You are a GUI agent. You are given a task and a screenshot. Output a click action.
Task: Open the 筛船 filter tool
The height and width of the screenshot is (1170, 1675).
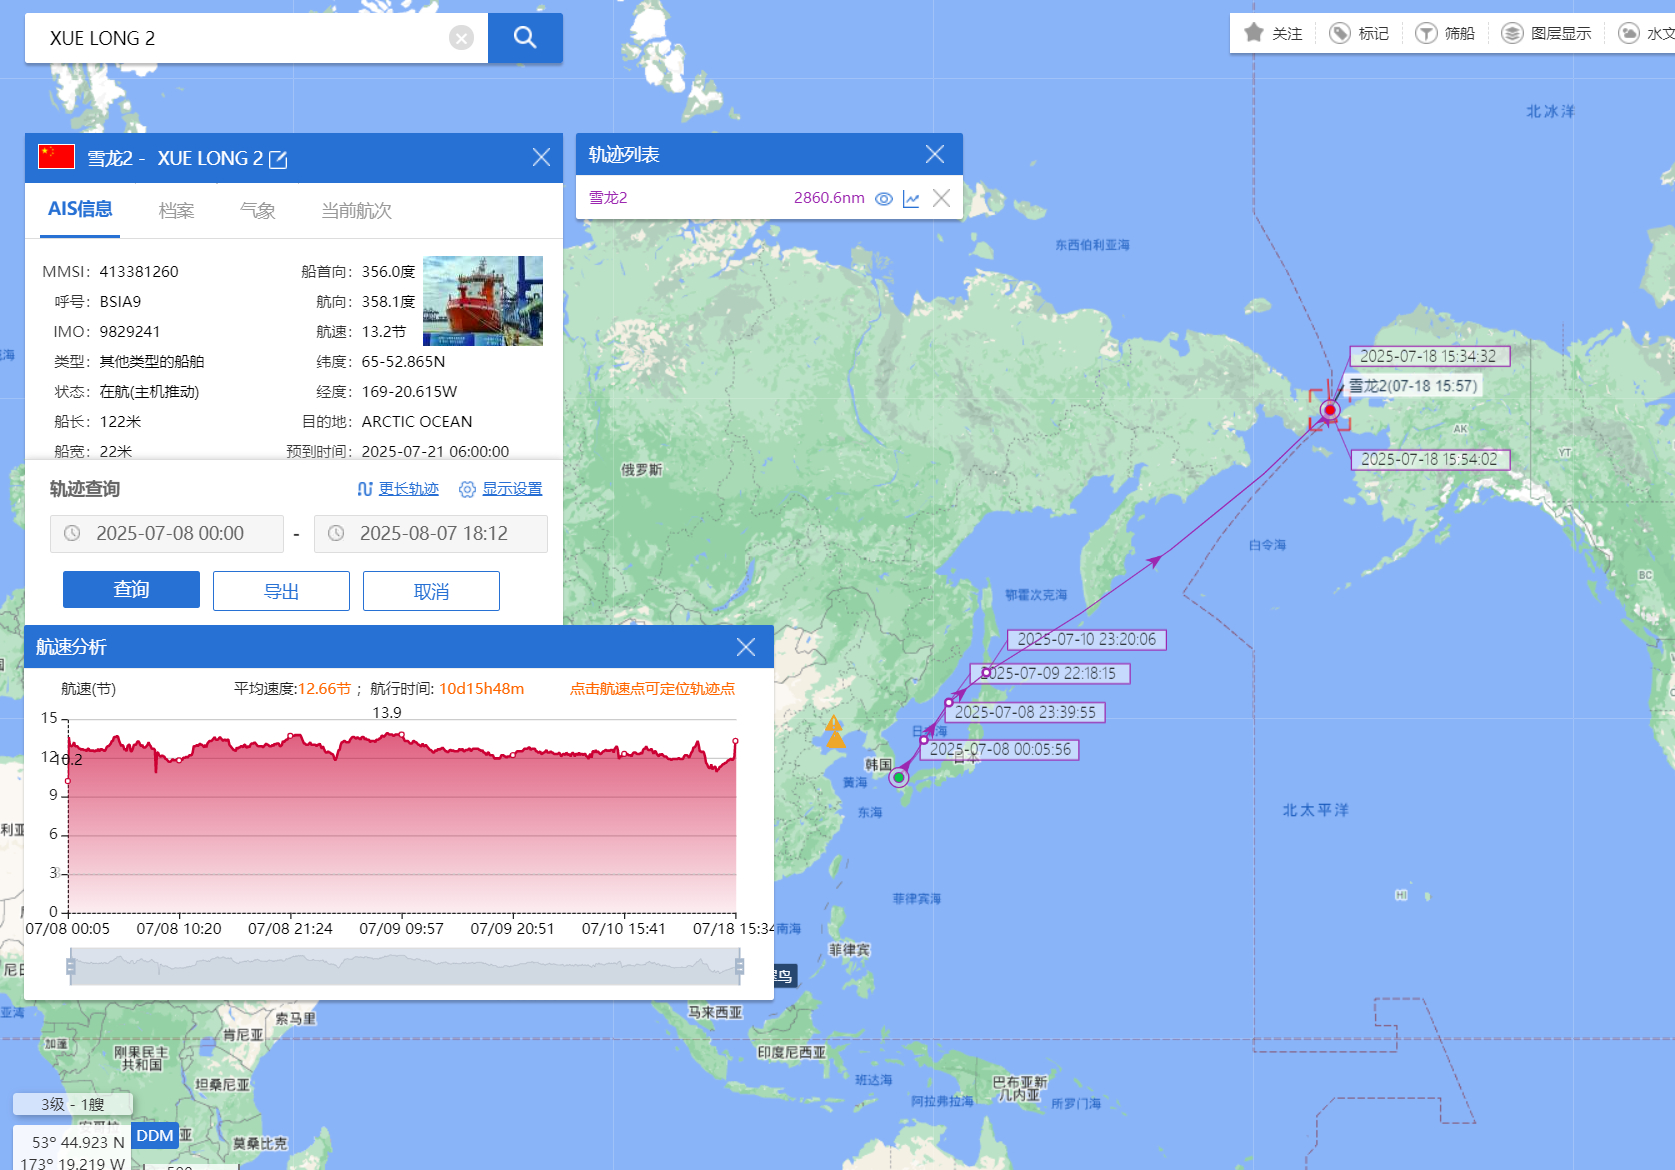[1426, 33]
